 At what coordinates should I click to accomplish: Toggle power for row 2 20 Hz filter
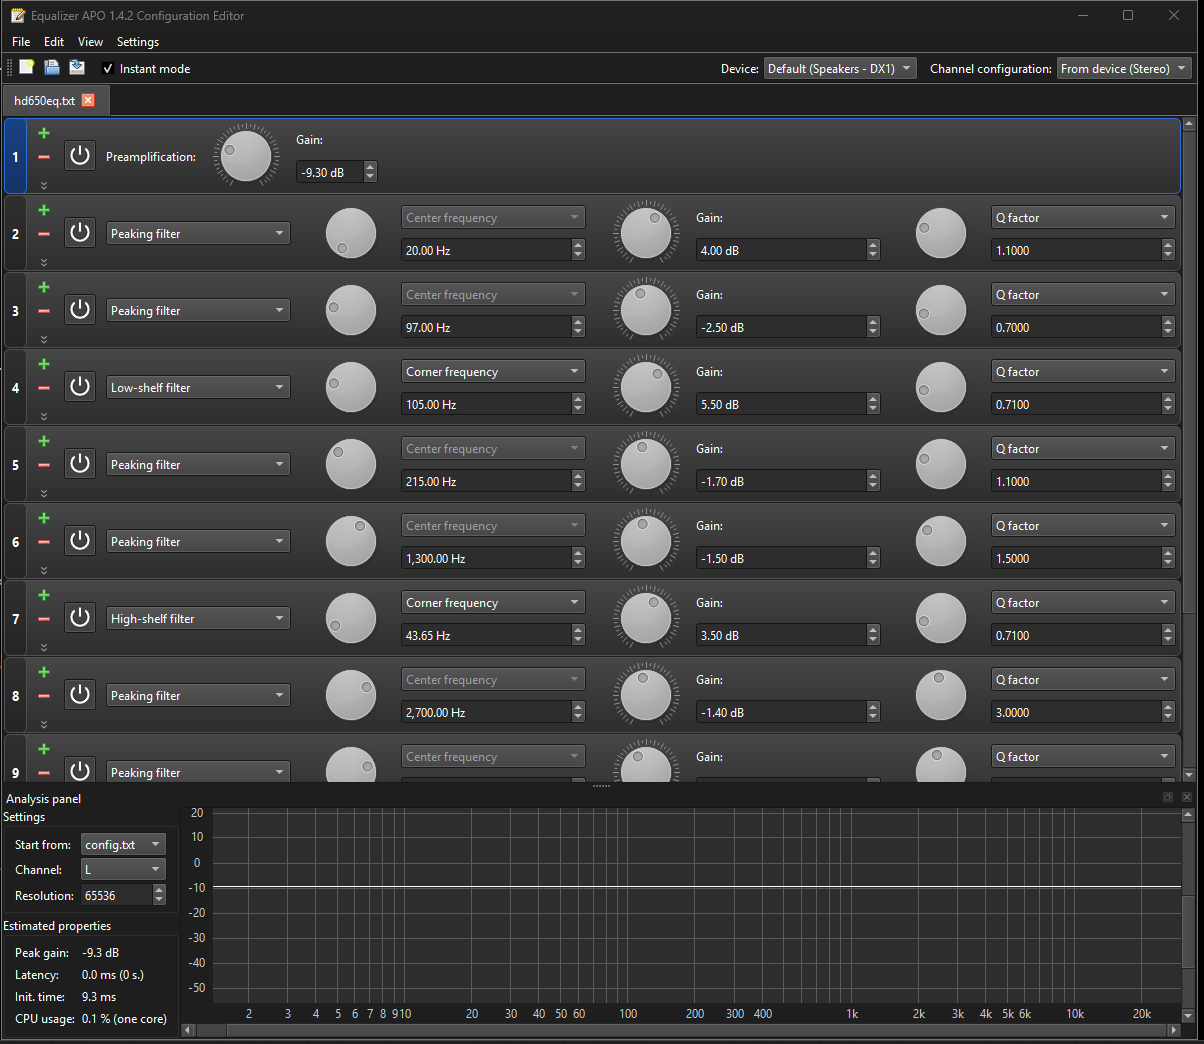point(80,233)
